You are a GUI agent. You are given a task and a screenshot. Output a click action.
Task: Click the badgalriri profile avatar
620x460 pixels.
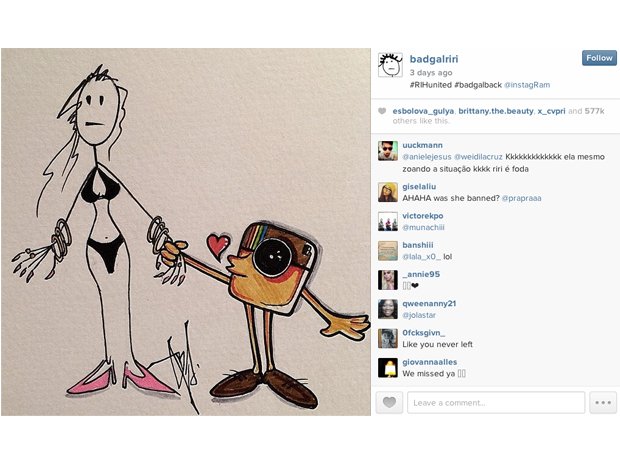point(390,65)
